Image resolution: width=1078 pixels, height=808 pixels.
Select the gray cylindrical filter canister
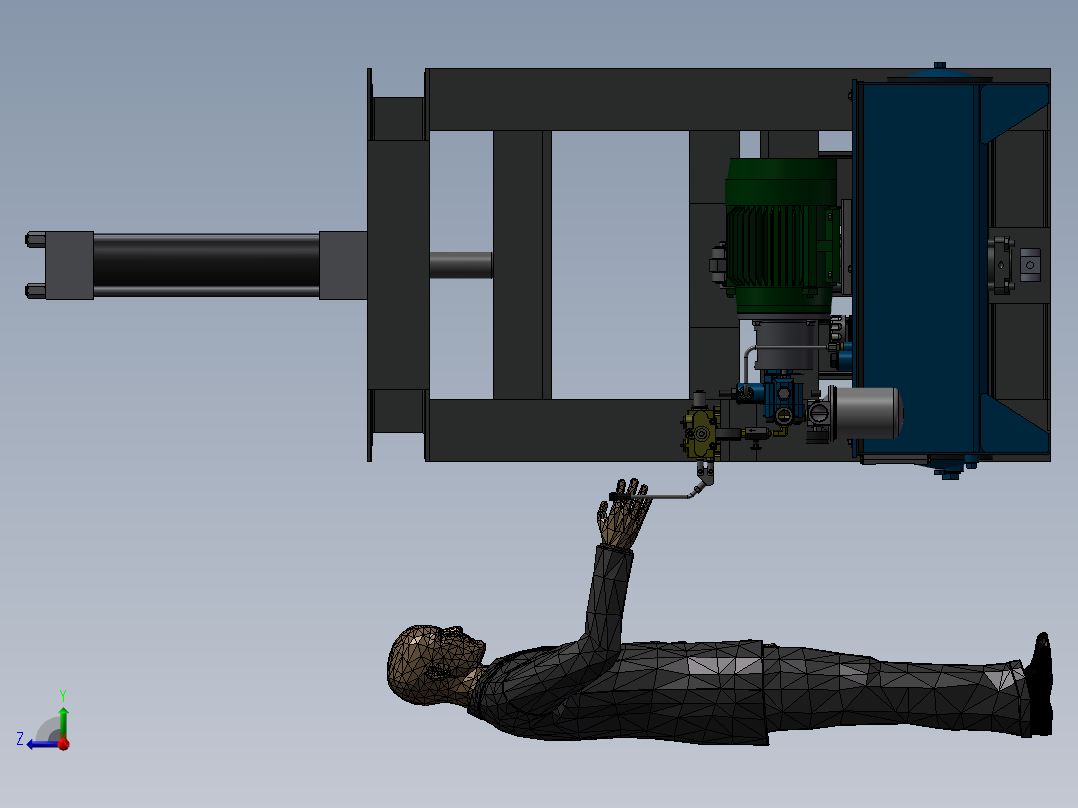click(866, 413)
